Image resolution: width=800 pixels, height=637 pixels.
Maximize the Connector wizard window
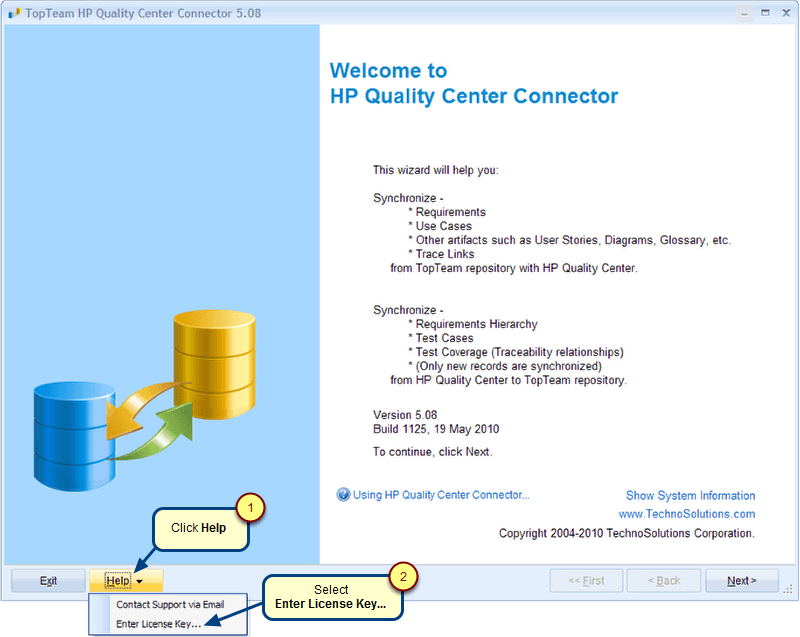tap(764, 12)
